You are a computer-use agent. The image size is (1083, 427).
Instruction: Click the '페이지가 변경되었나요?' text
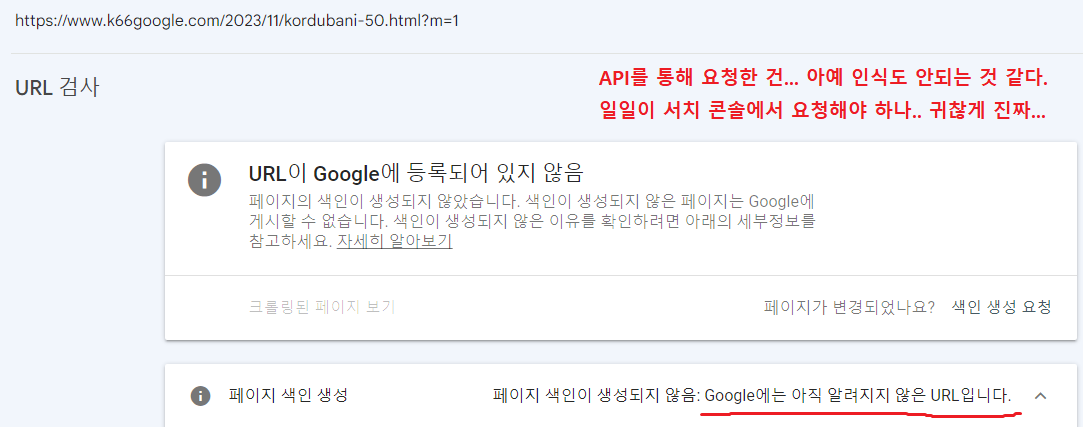[x=850, y=307]
